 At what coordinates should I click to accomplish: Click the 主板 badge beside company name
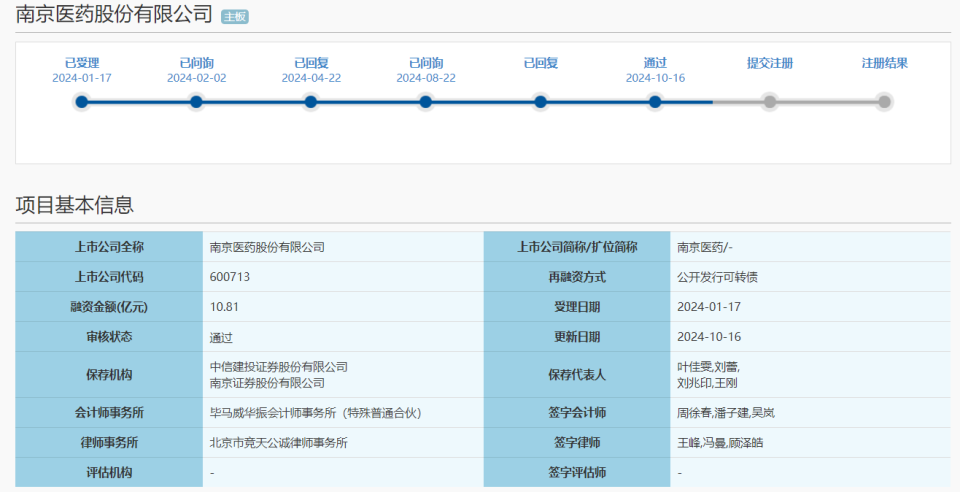(234, 17)
